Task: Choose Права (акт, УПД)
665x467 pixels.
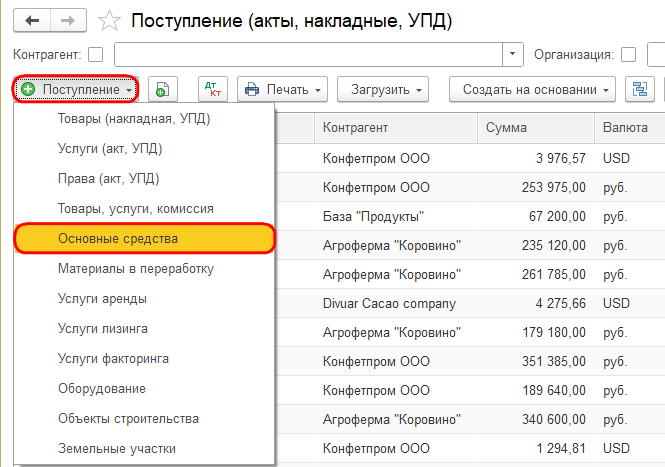Action: click(144, 179)
